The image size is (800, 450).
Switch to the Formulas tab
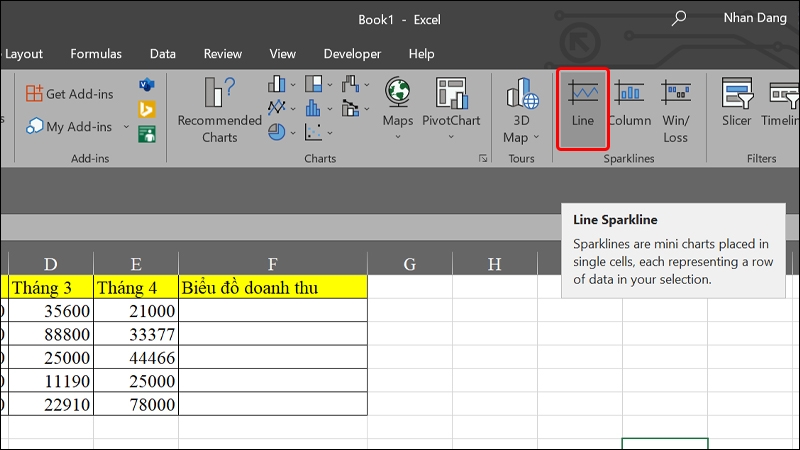[x=96, y=54]
